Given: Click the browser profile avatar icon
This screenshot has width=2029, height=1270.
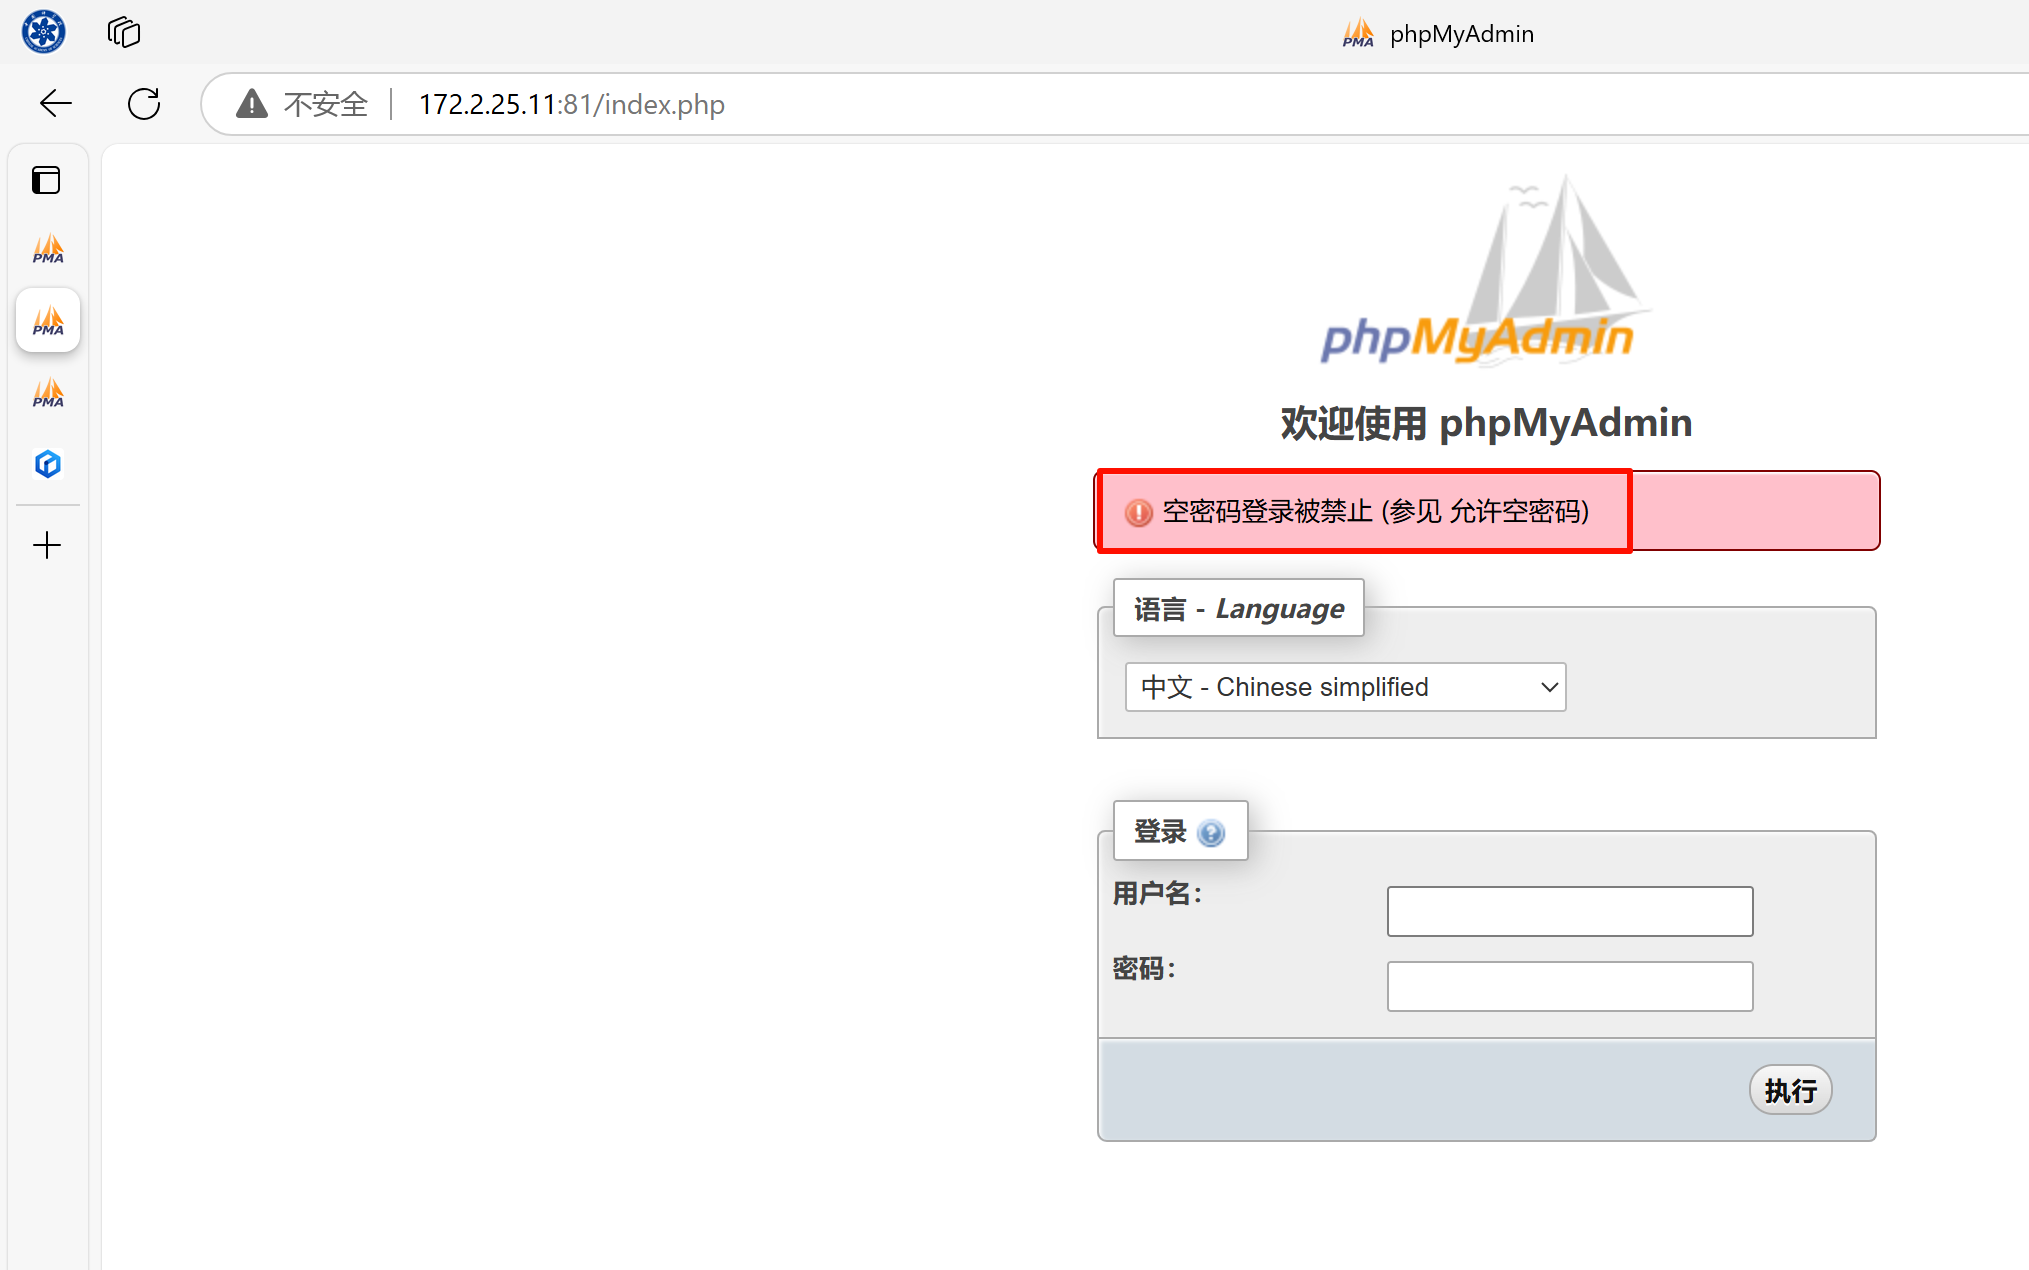Looking at the screenshot, I should pyautogui.click(x=44, y=32).
